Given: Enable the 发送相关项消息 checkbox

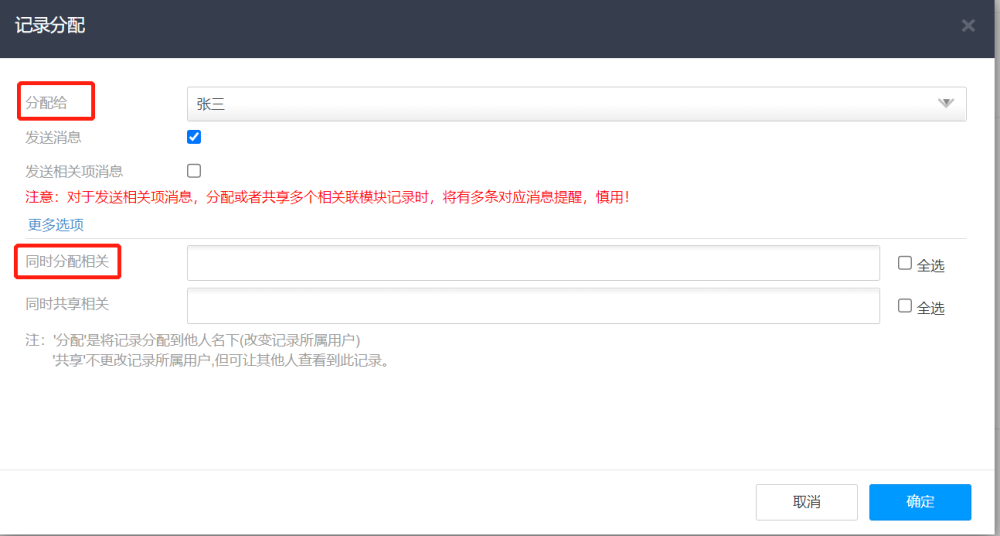Looking at the screenshot, I should [x=194, y=170].
